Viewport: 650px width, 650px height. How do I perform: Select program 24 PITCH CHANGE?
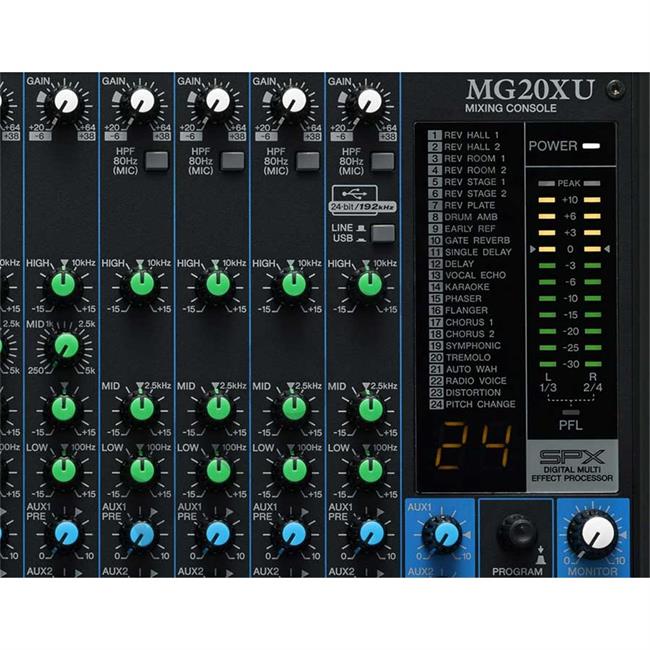pos(473,404)
